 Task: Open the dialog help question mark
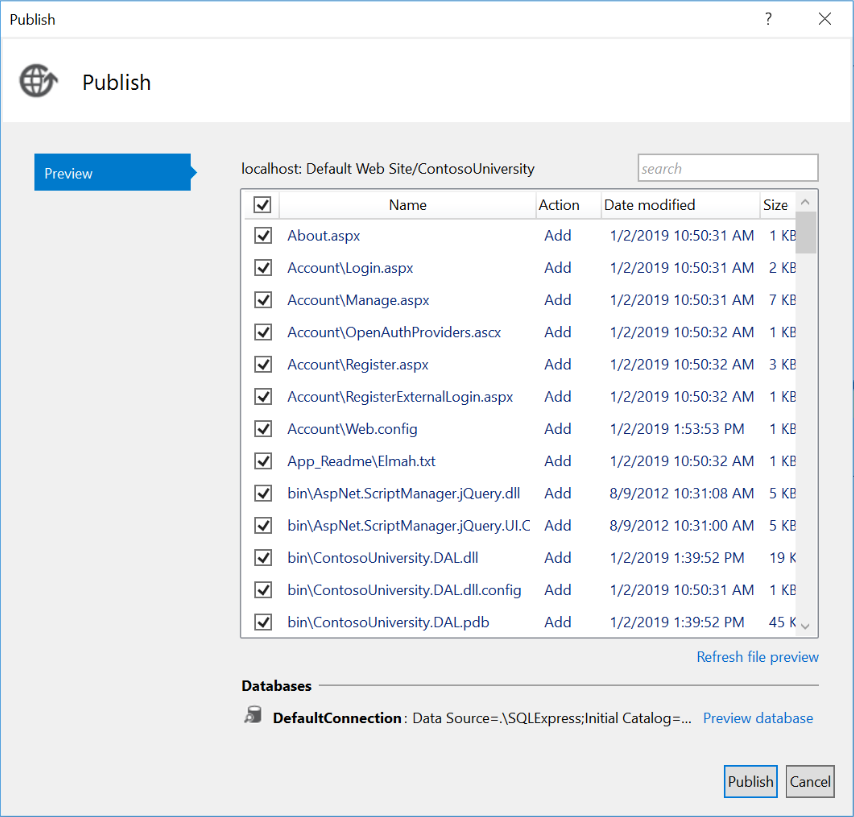tap(767, 18)
